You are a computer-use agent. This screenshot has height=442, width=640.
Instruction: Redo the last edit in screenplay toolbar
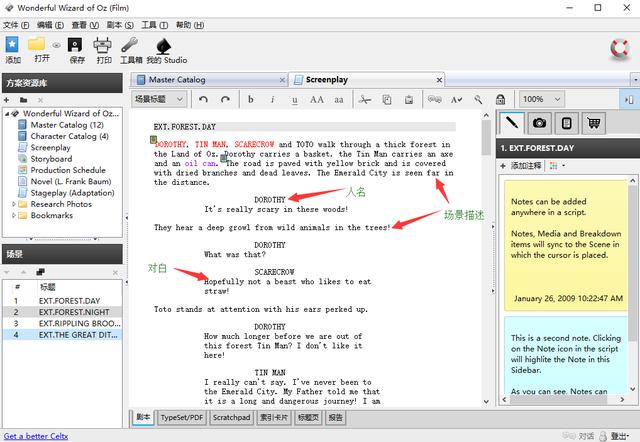(225, 99)
